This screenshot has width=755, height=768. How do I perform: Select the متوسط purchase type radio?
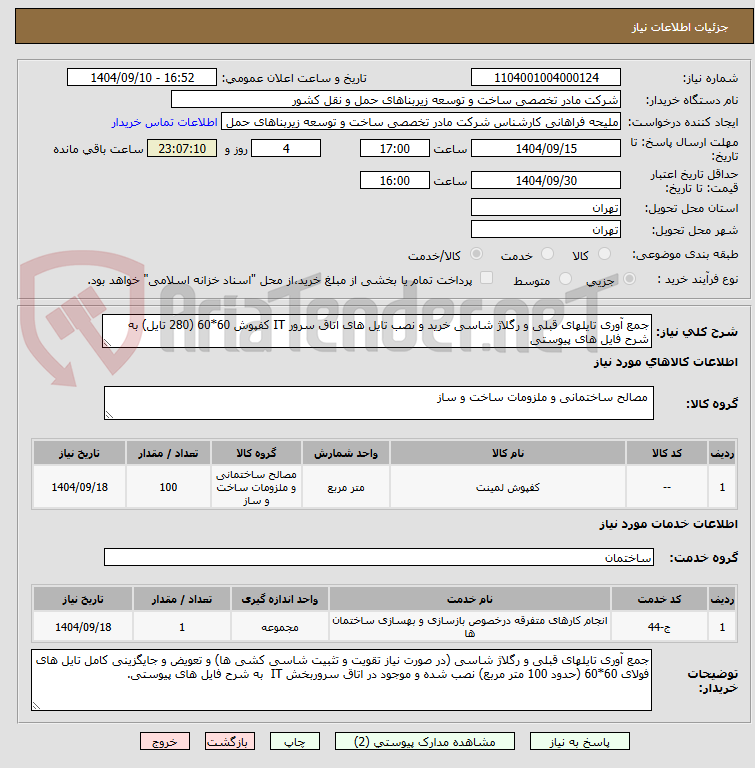point(565,279)
